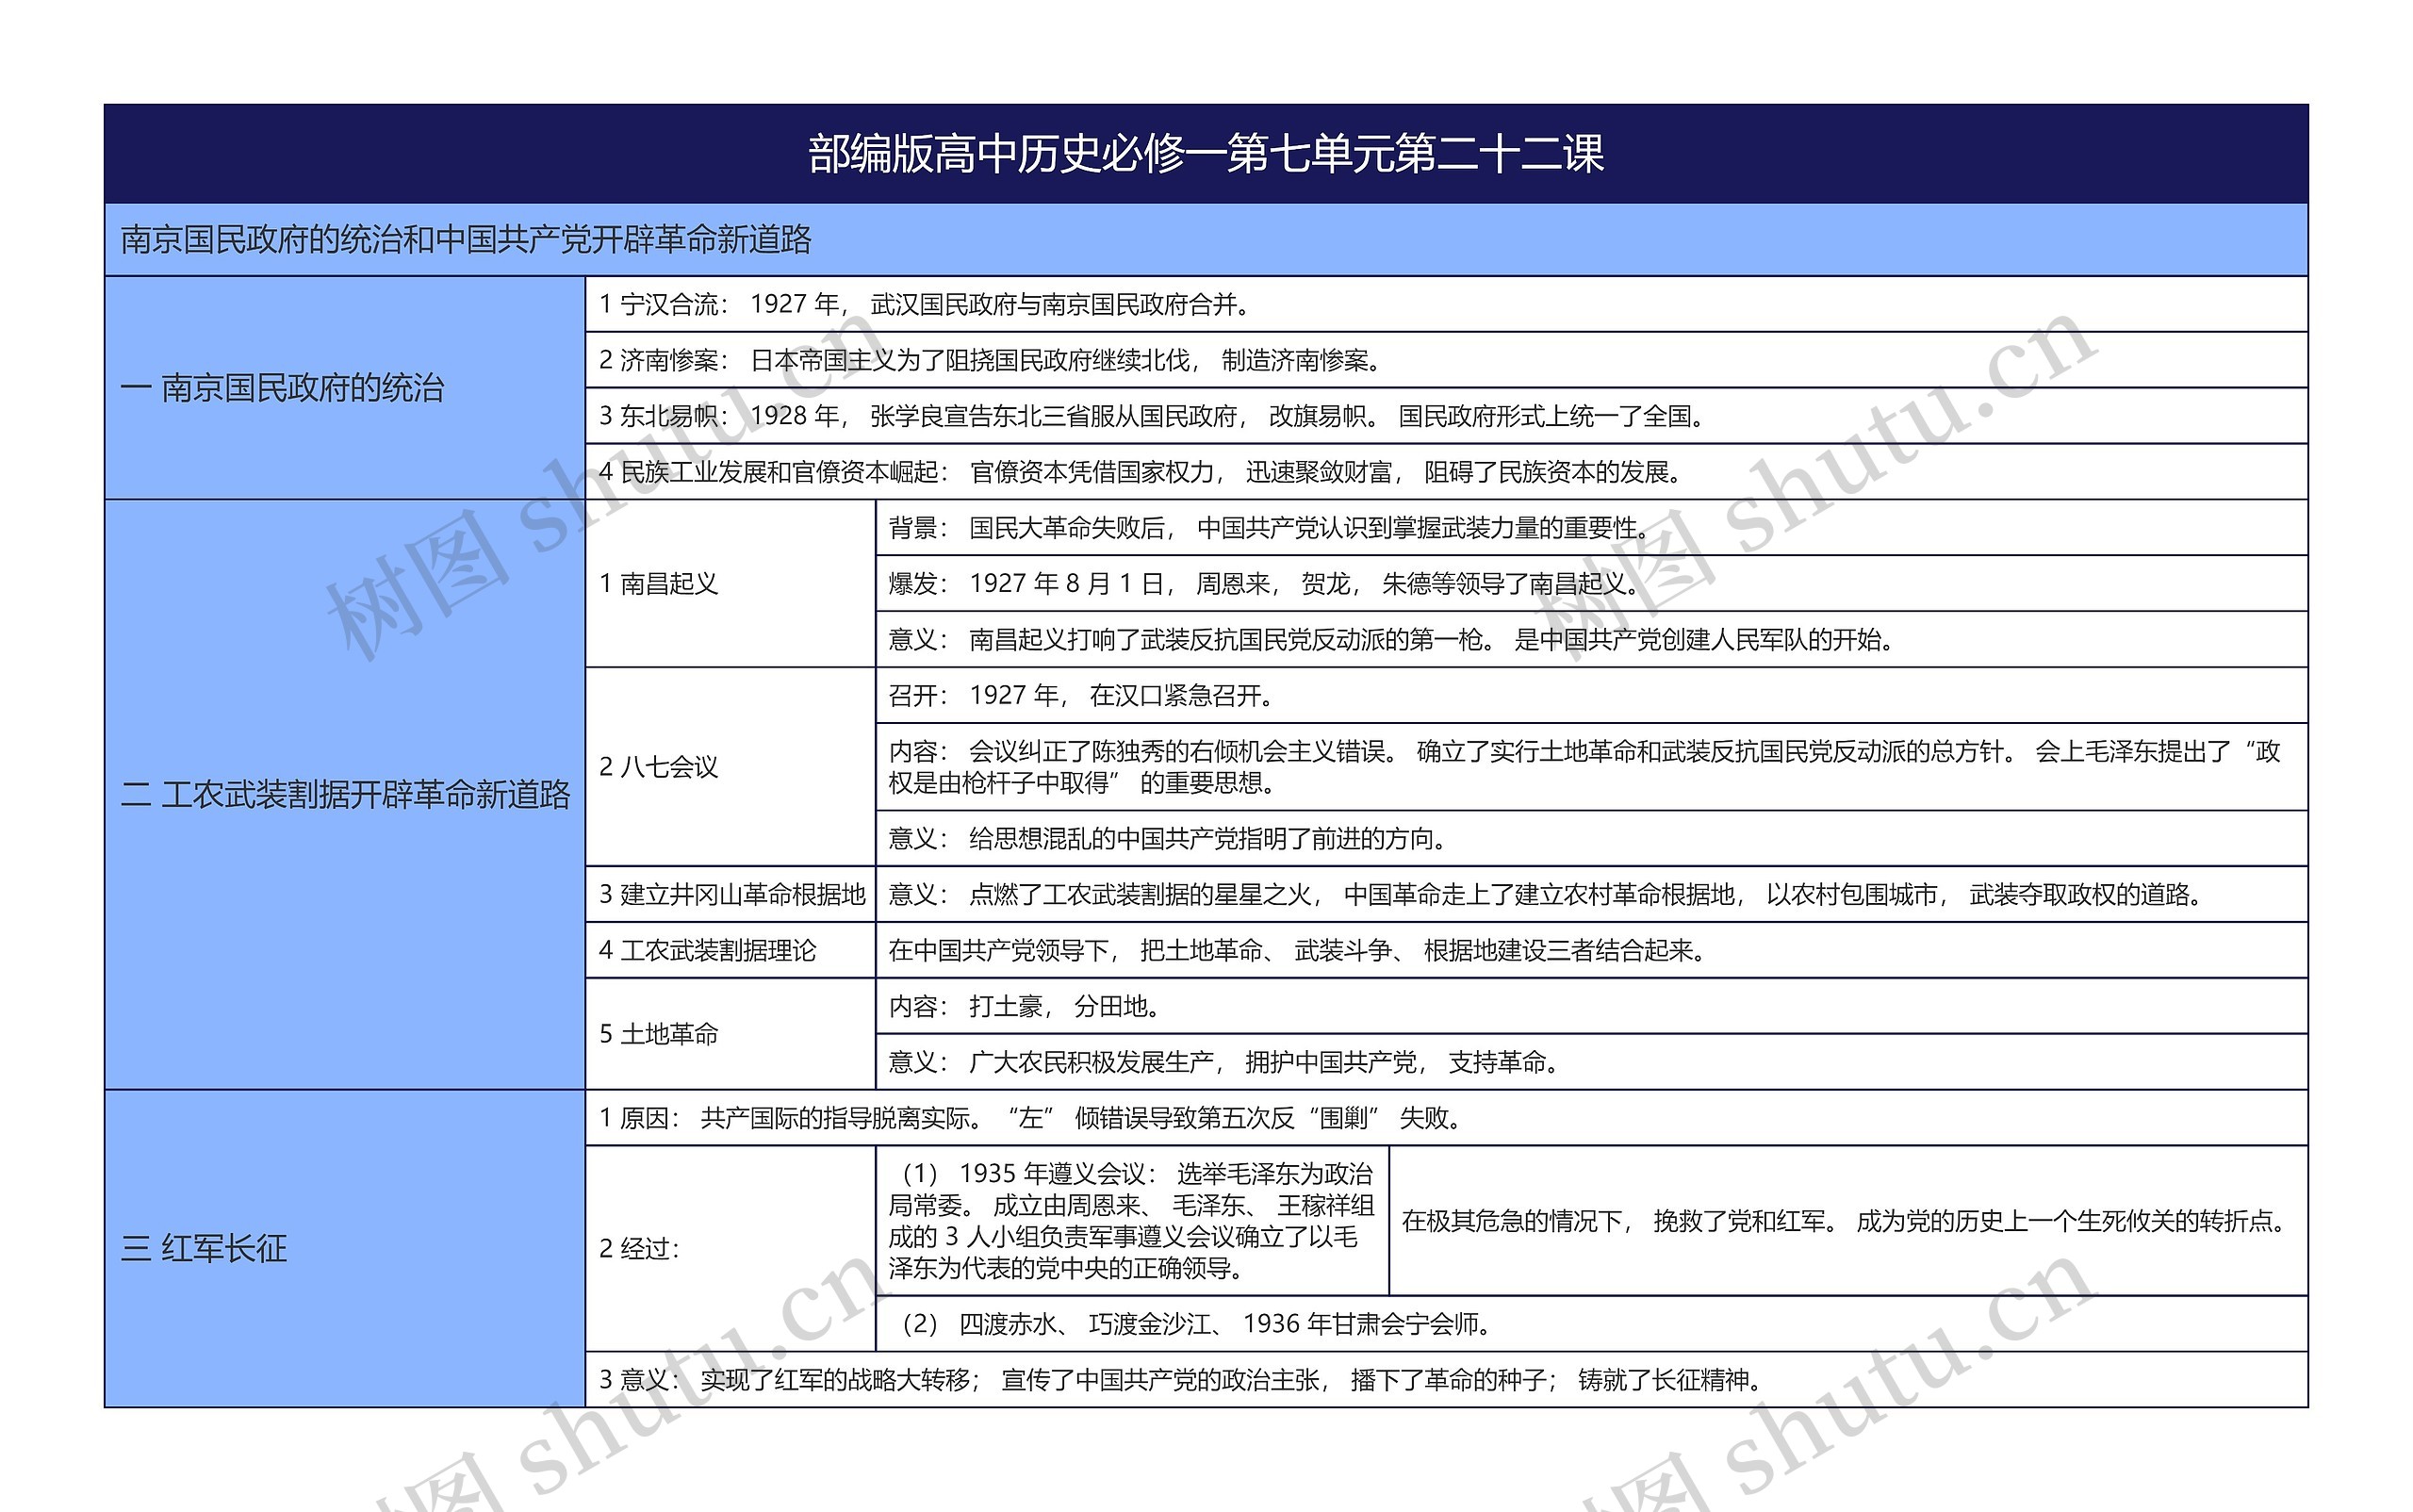Click 3 意义: 实现了红军的战略大转移 row

1447,1380
